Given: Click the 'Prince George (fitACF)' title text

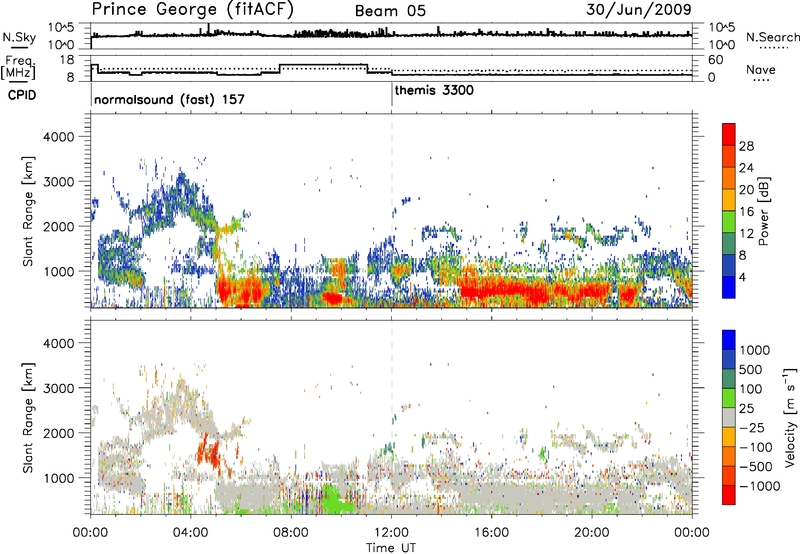Looking at the screenshot, I should click(x=193, y=9).
